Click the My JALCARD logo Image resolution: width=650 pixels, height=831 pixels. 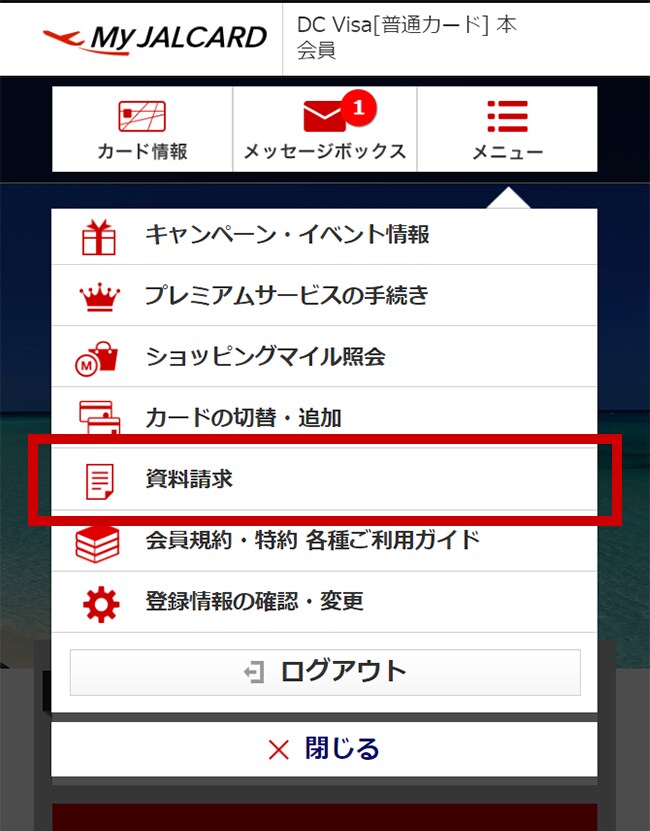pos(155,39)
